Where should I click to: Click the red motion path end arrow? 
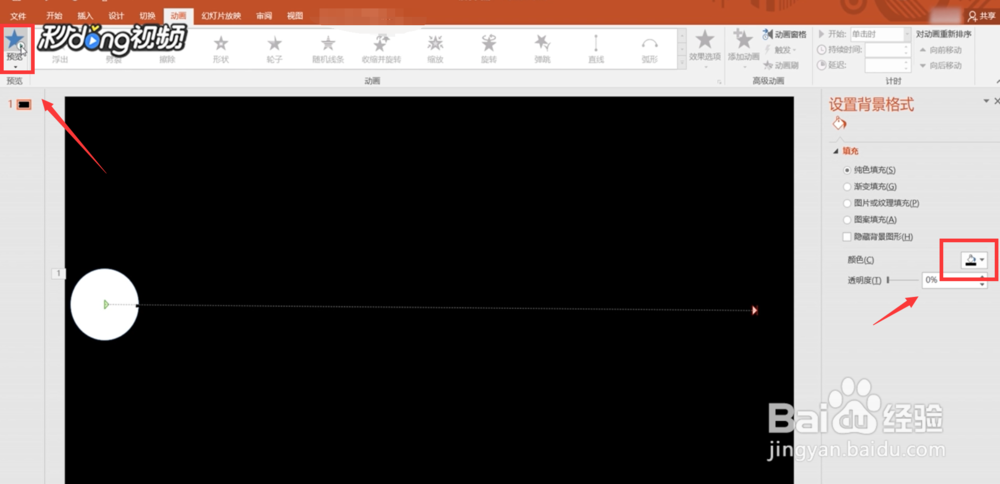(x=755, y=311)
